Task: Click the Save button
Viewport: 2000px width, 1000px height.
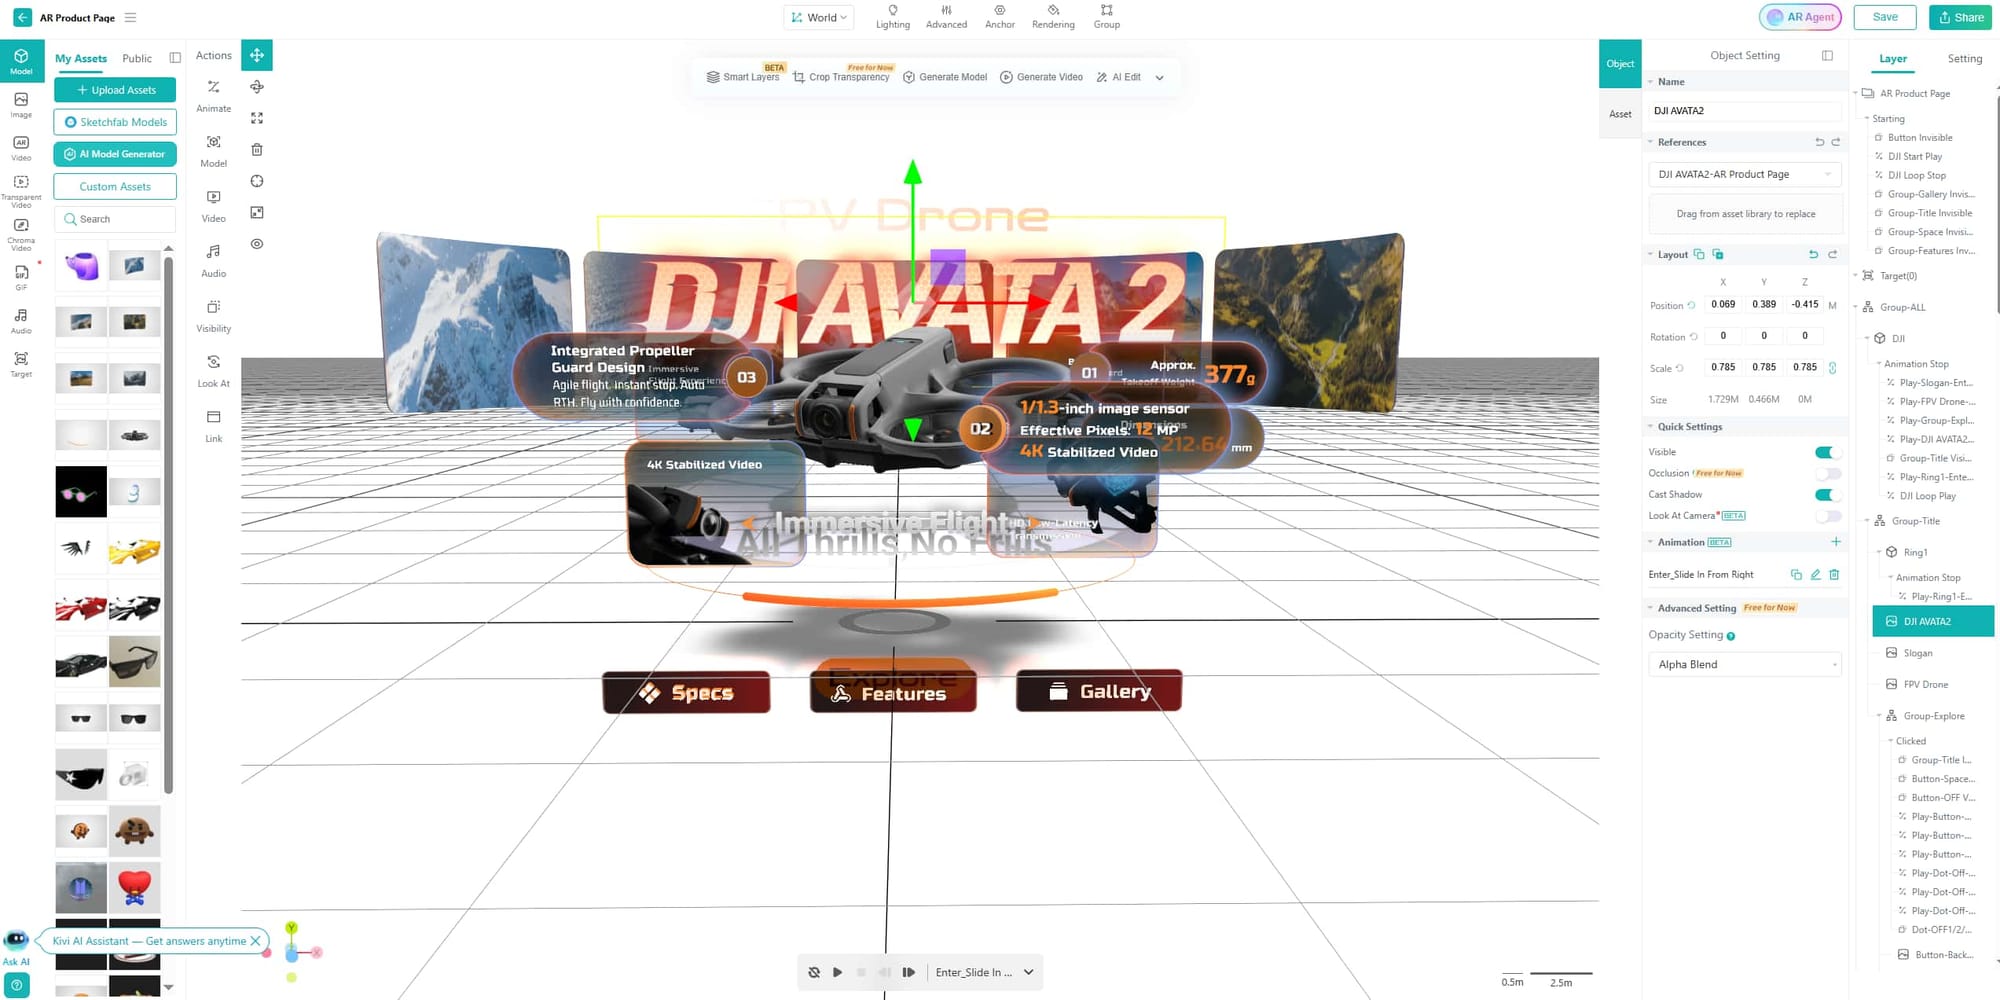Action: 1884,17
